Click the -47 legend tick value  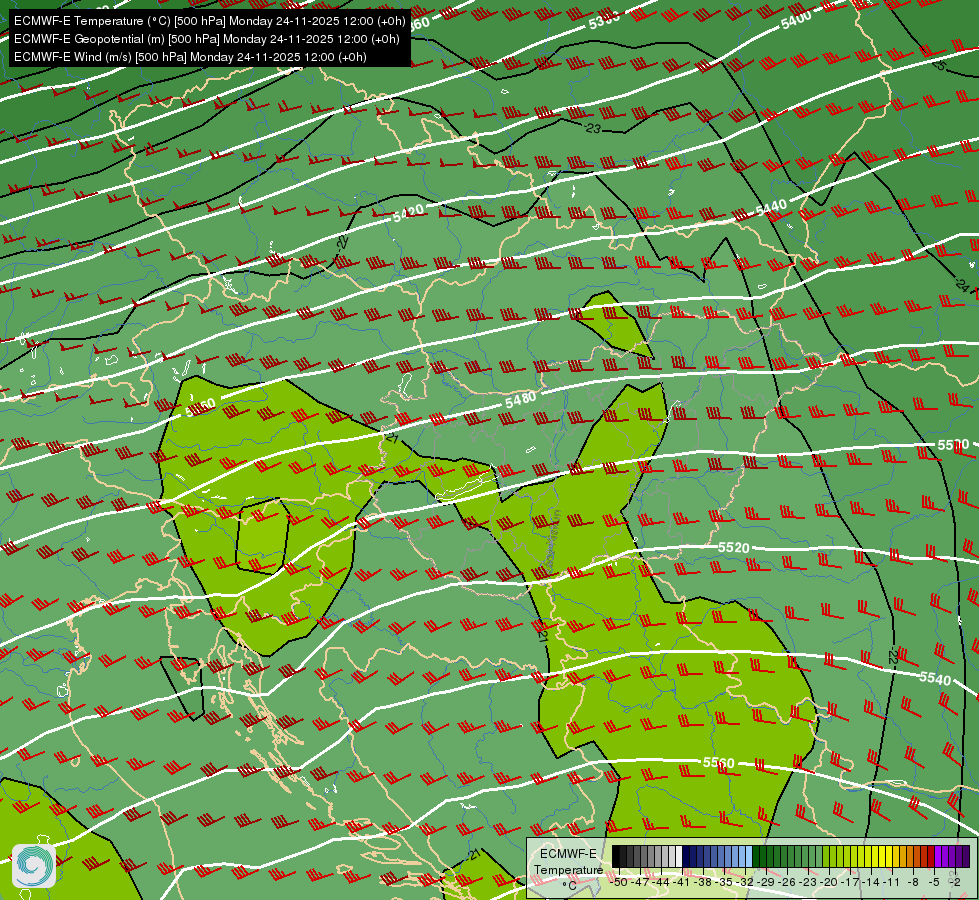[641, 883]
